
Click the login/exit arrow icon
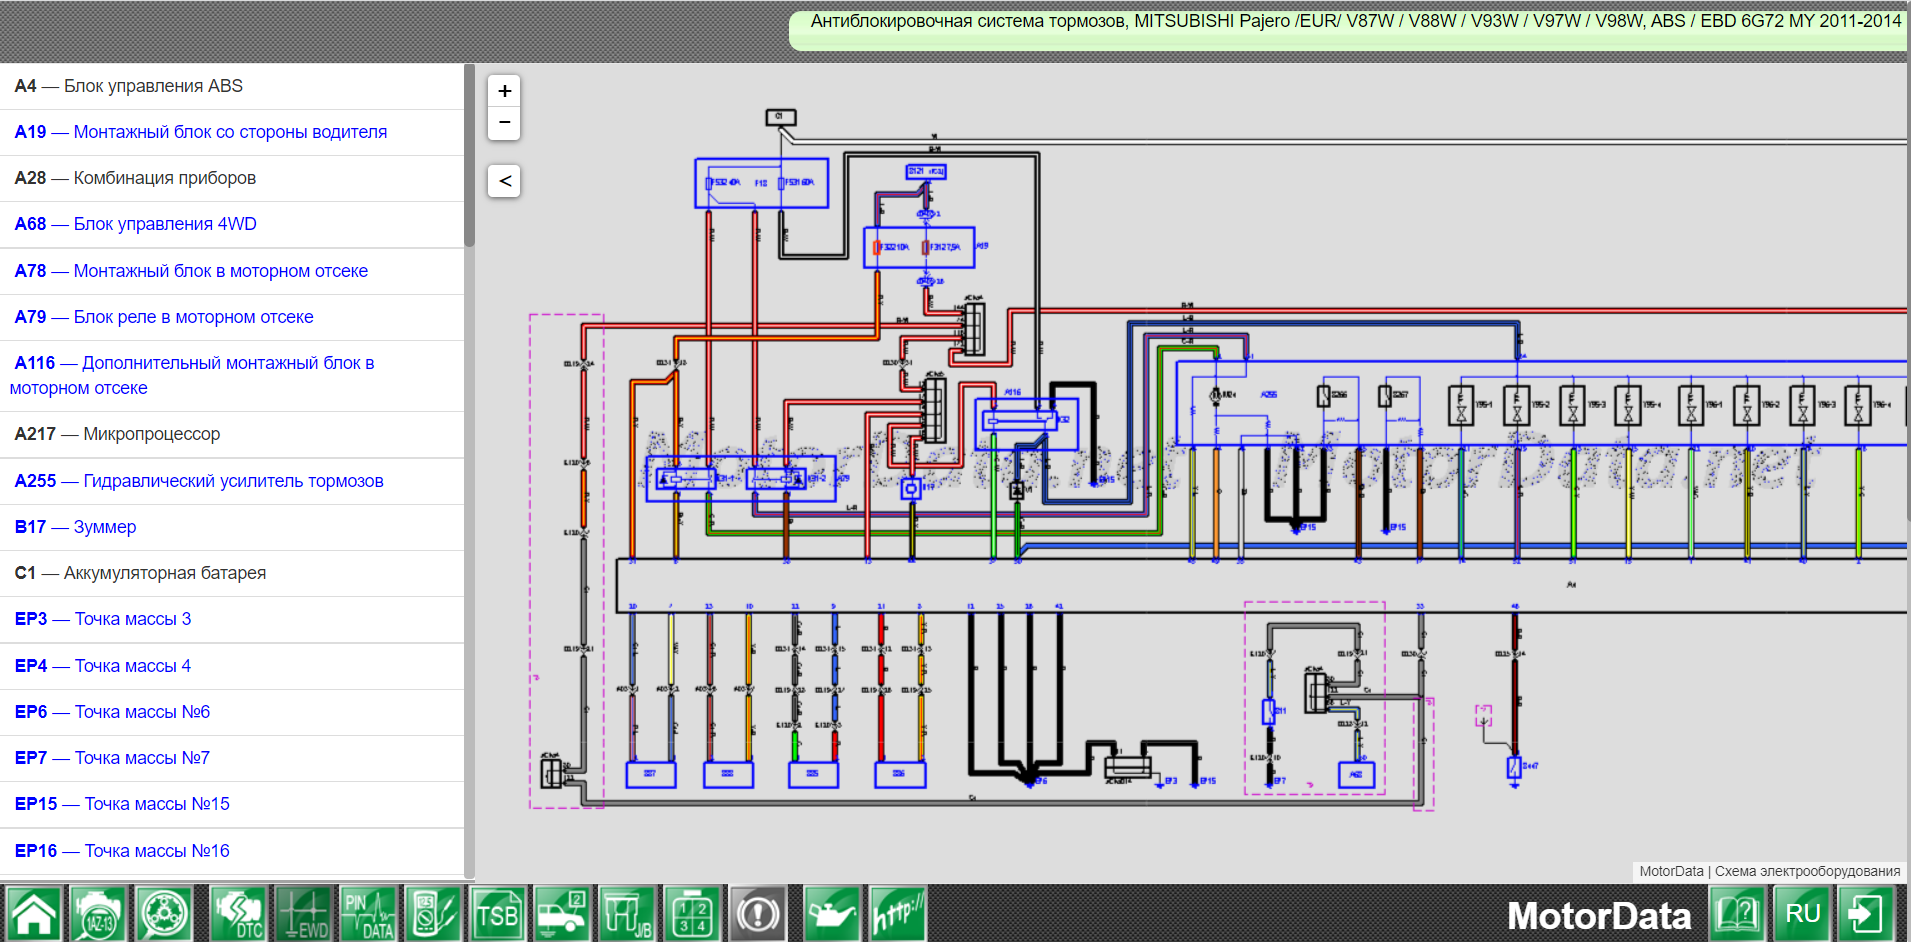coord(1866,913)
